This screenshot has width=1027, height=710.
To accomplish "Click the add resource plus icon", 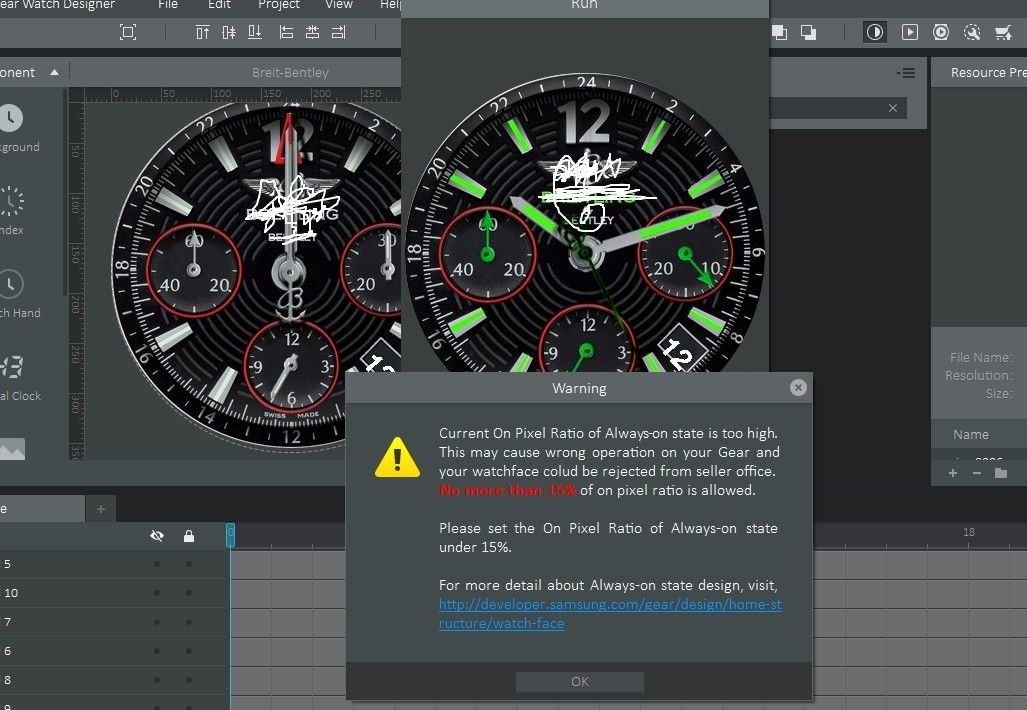I will point(953,473).
